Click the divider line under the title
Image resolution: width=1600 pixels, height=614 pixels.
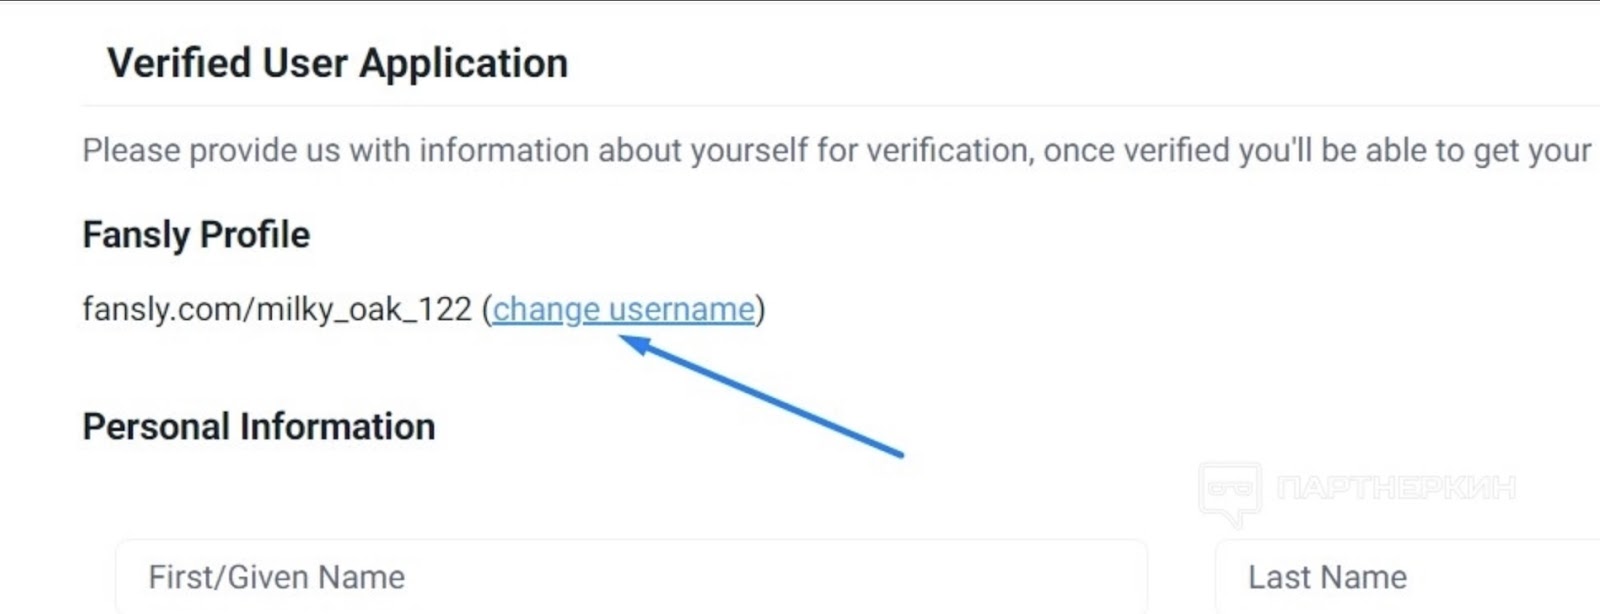pos(840,105)
